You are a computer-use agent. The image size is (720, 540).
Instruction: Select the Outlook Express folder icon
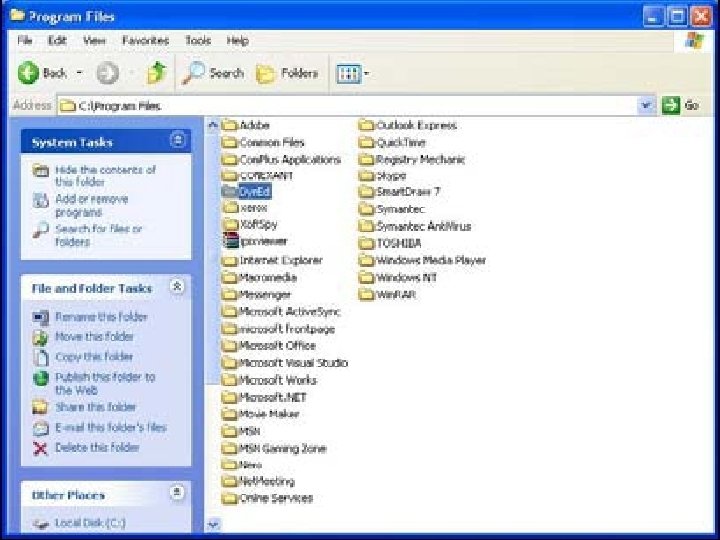pos(366,125)
